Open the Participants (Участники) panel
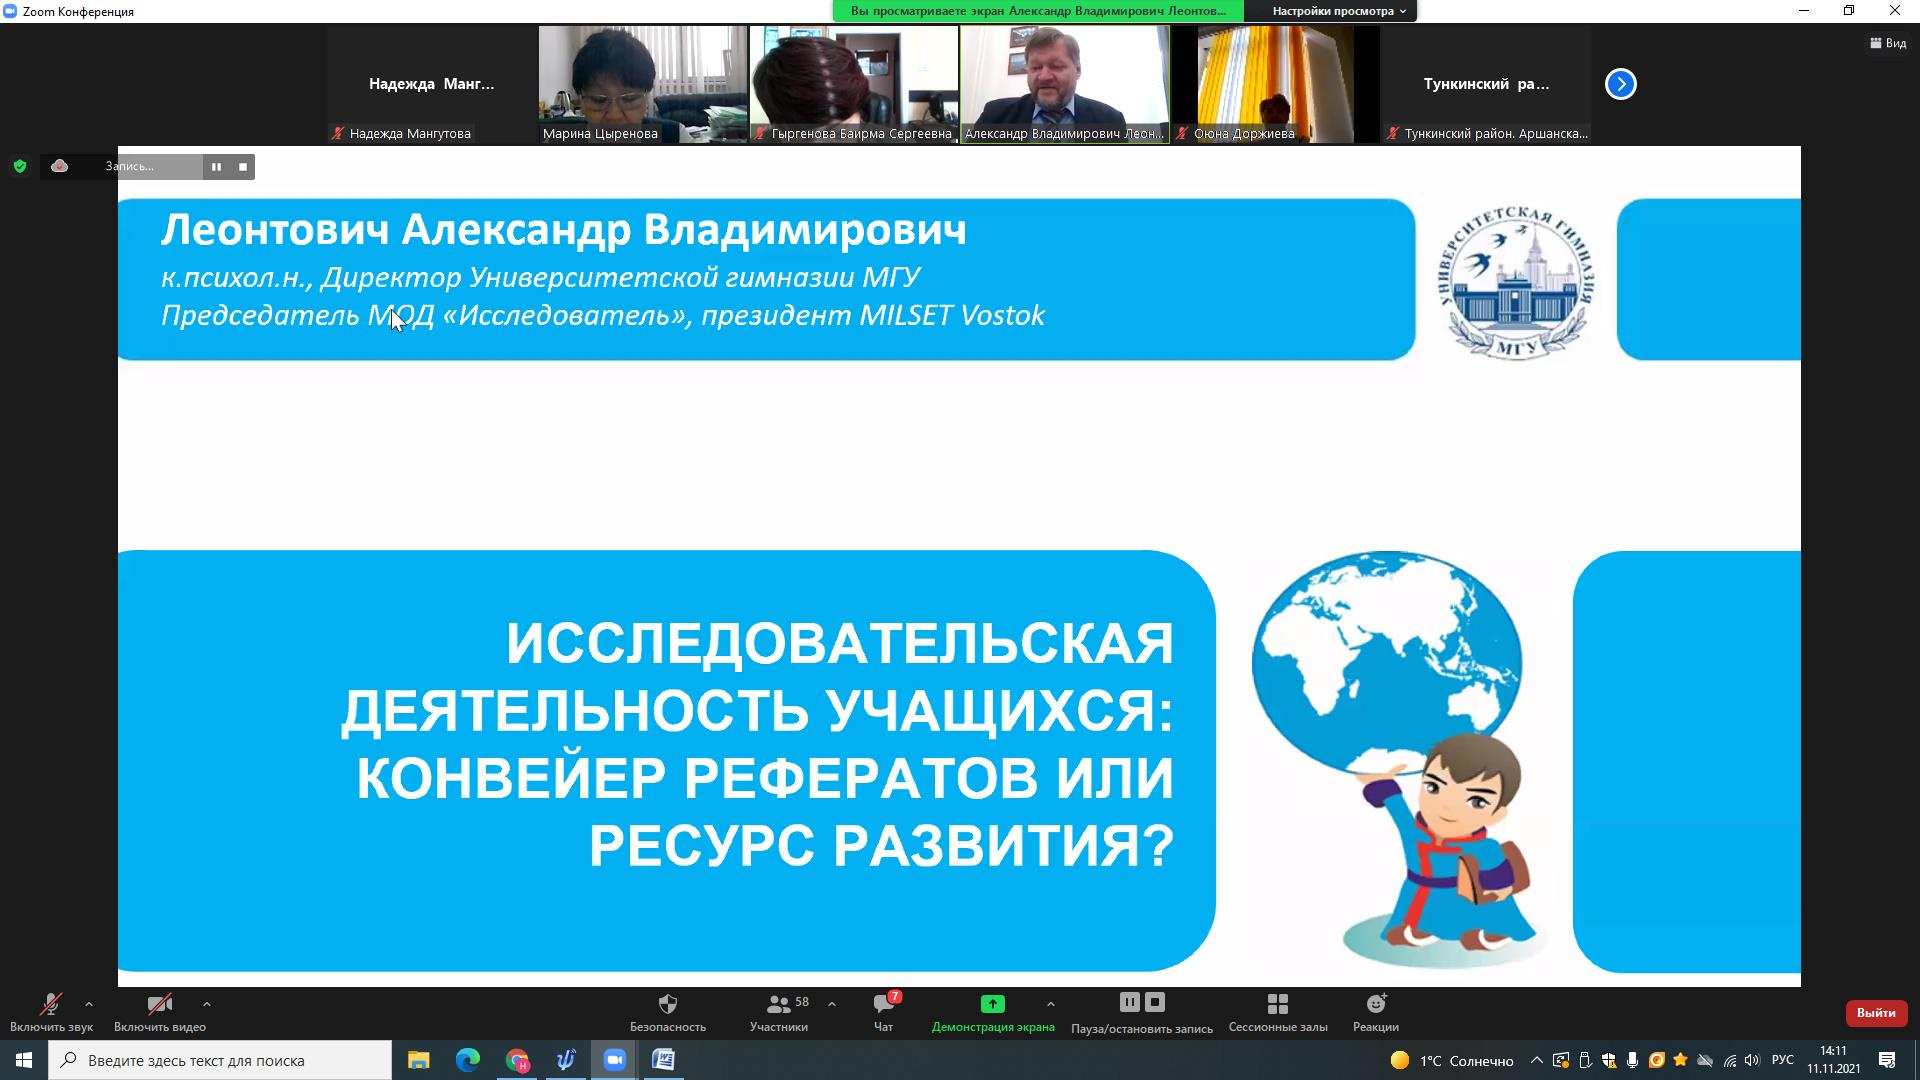The image size is (1920, 1080). tap(779, 1004)
